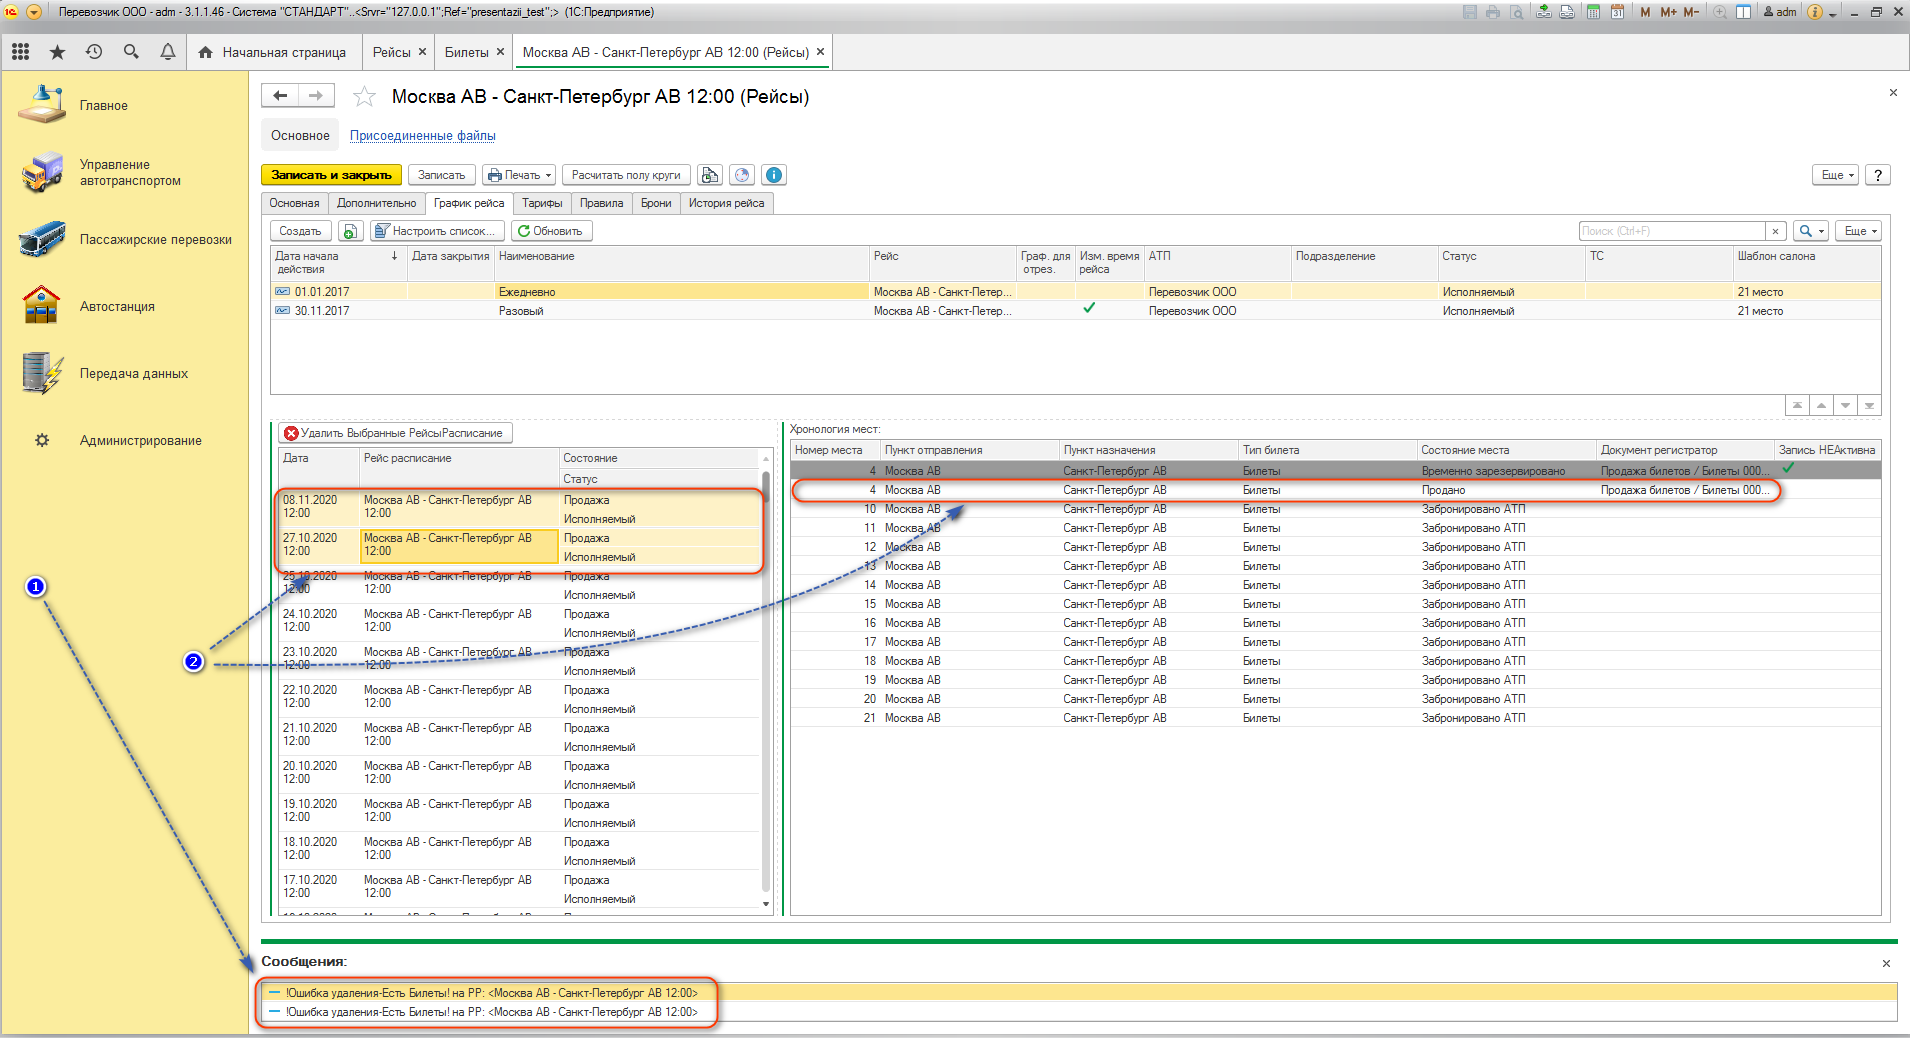Expand the Печать dropdown button
Viewport: 1910px width, 1038px height.
tap(519, 175)
